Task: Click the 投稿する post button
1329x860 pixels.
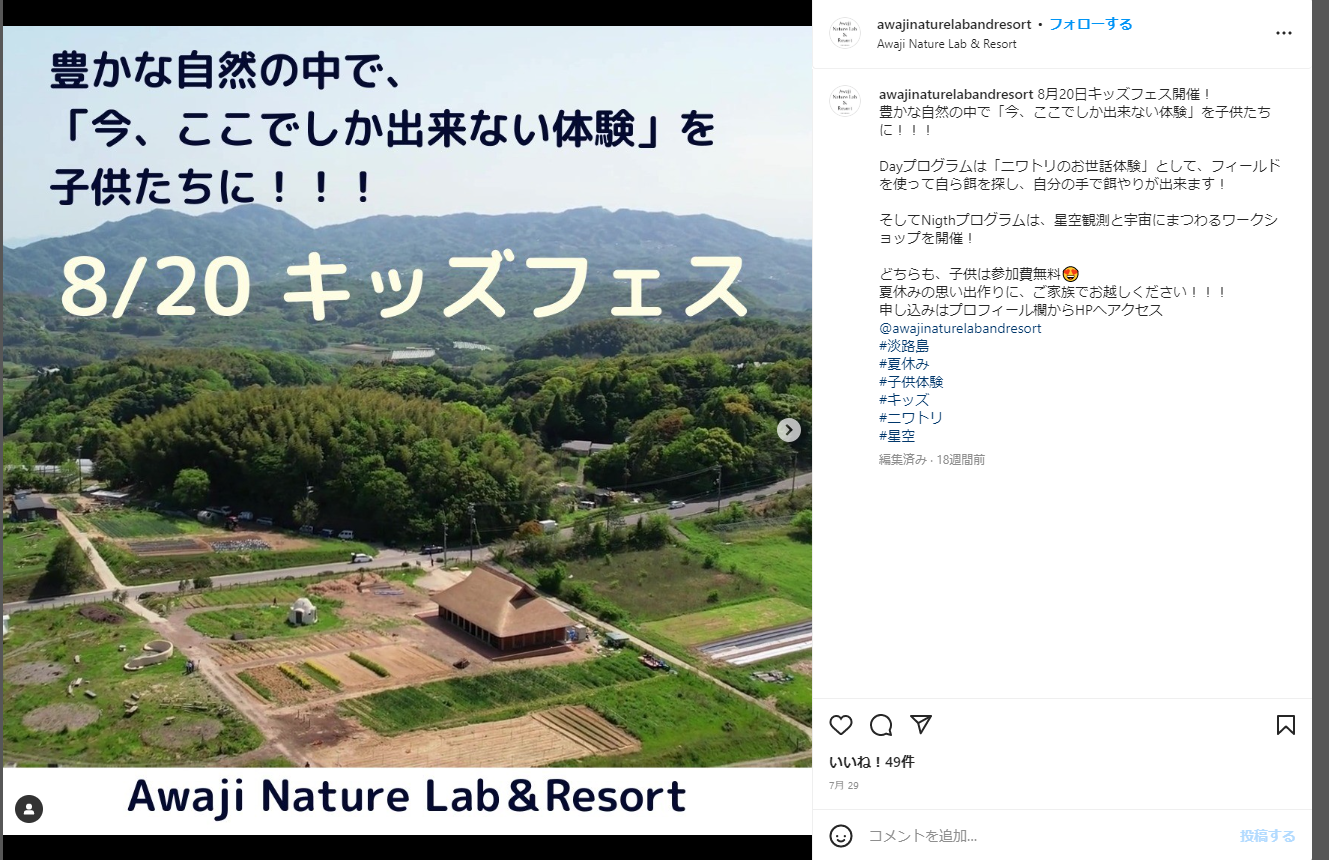Action: (1268, 836)
